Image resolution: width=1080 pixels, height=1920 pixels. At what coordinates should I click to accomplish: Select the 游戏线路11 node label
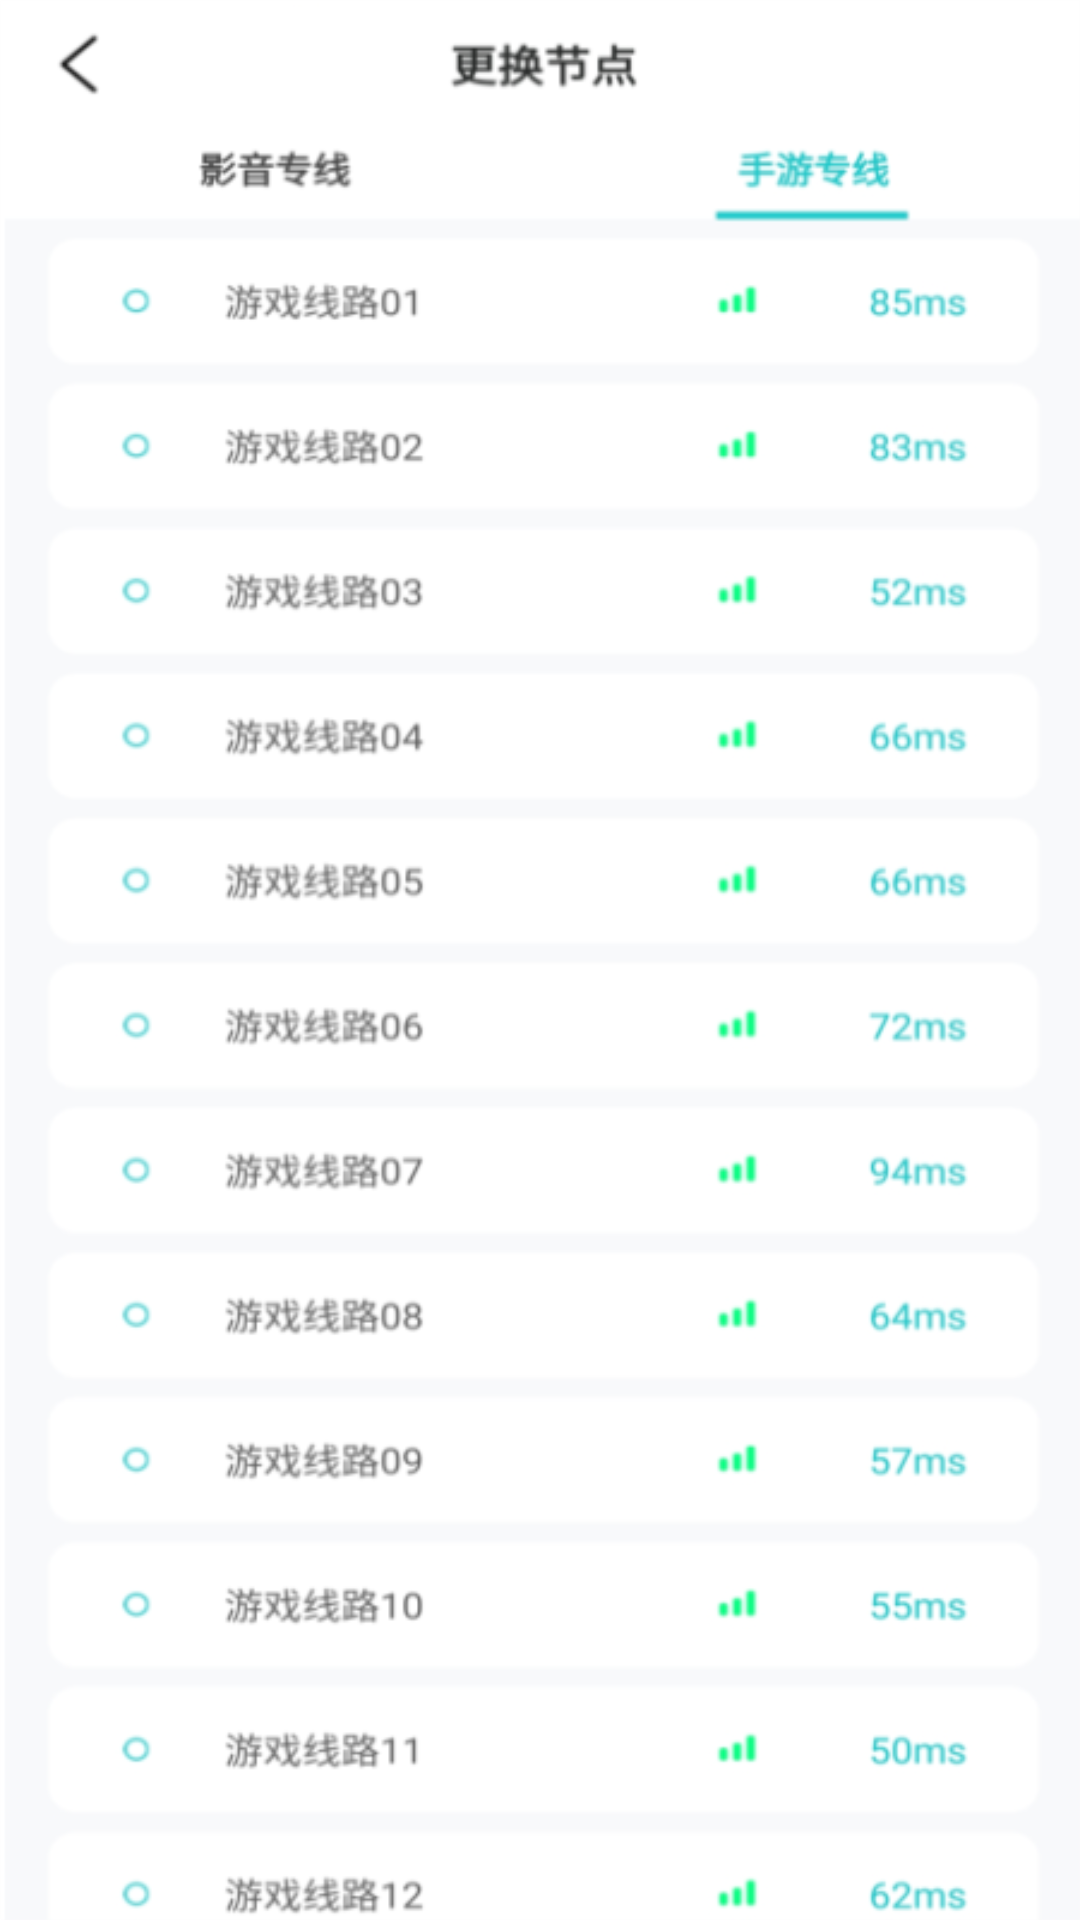coord(322,1750)
